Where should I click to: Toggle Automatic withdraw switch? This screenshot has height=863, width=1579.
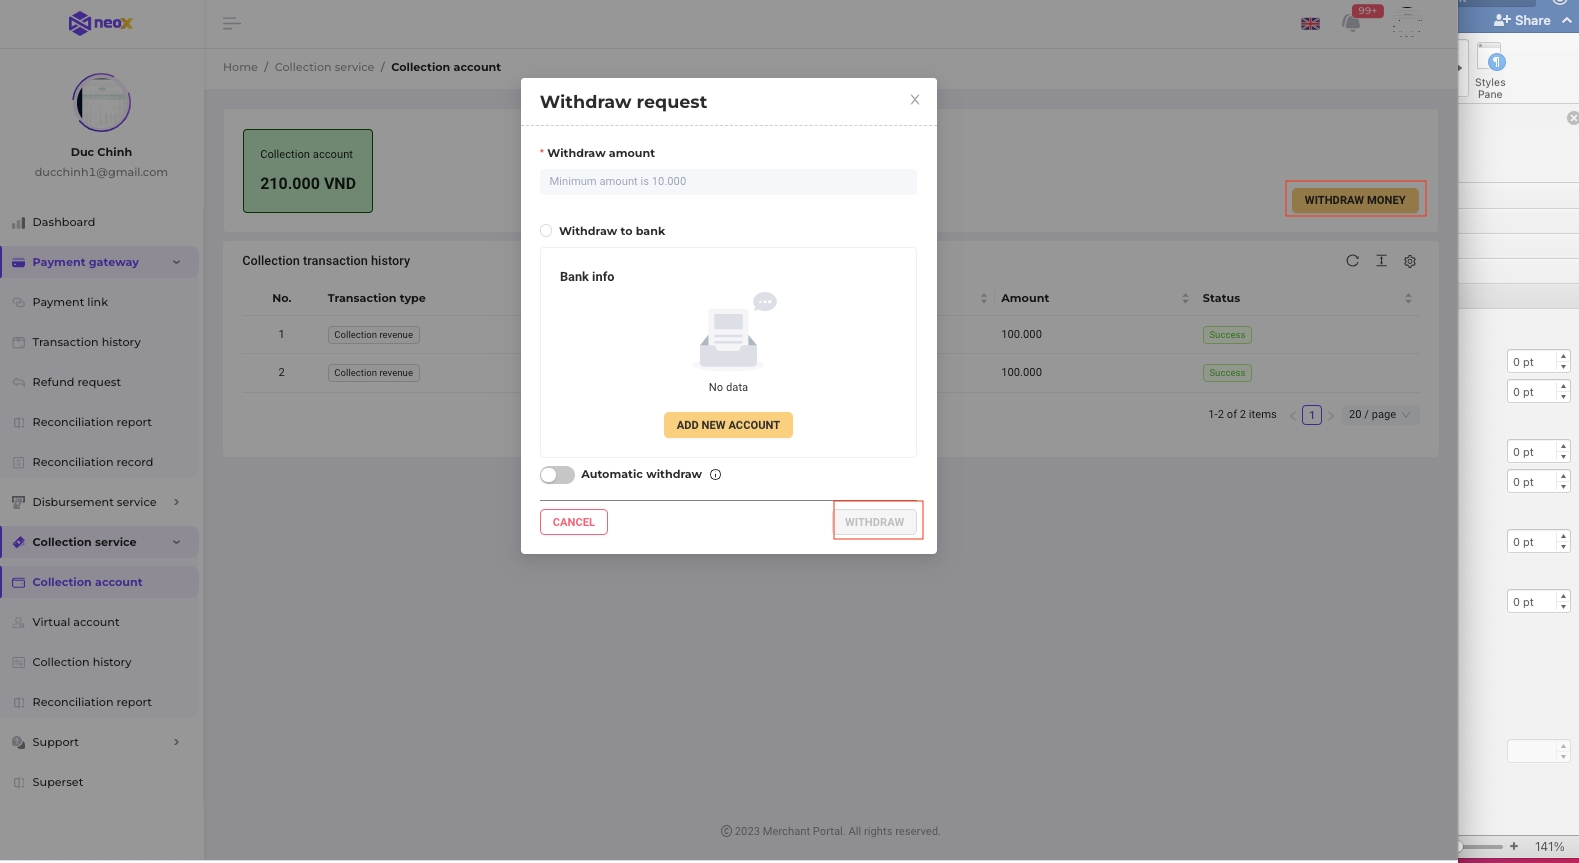[557, 475]
